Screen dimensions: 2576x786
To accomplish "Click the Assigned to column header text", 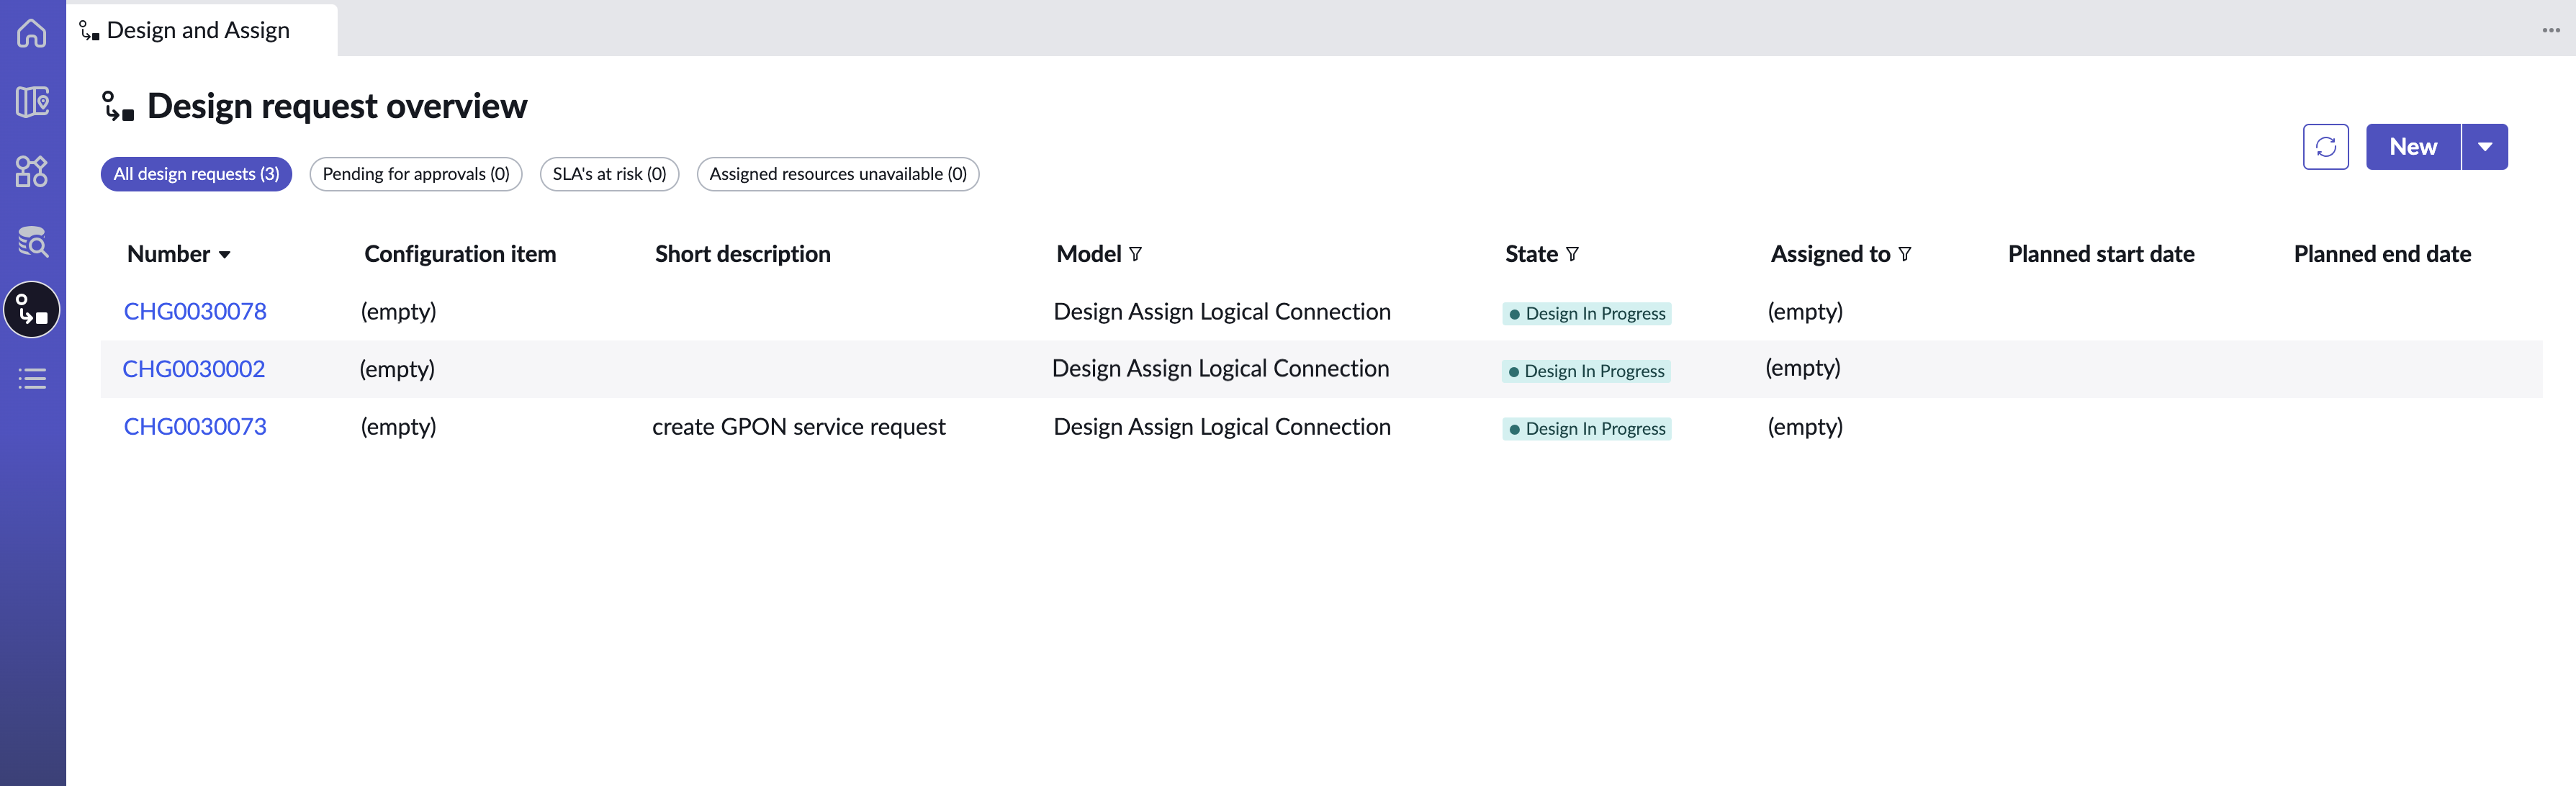I will pyautogui.click(x=1830, y=254).
